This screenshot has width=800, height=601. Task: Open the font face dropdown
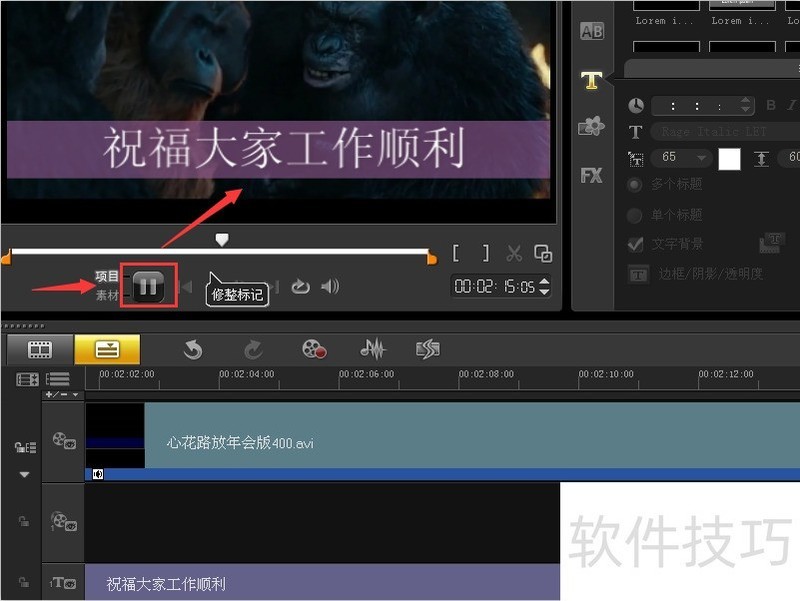[724, 132]
